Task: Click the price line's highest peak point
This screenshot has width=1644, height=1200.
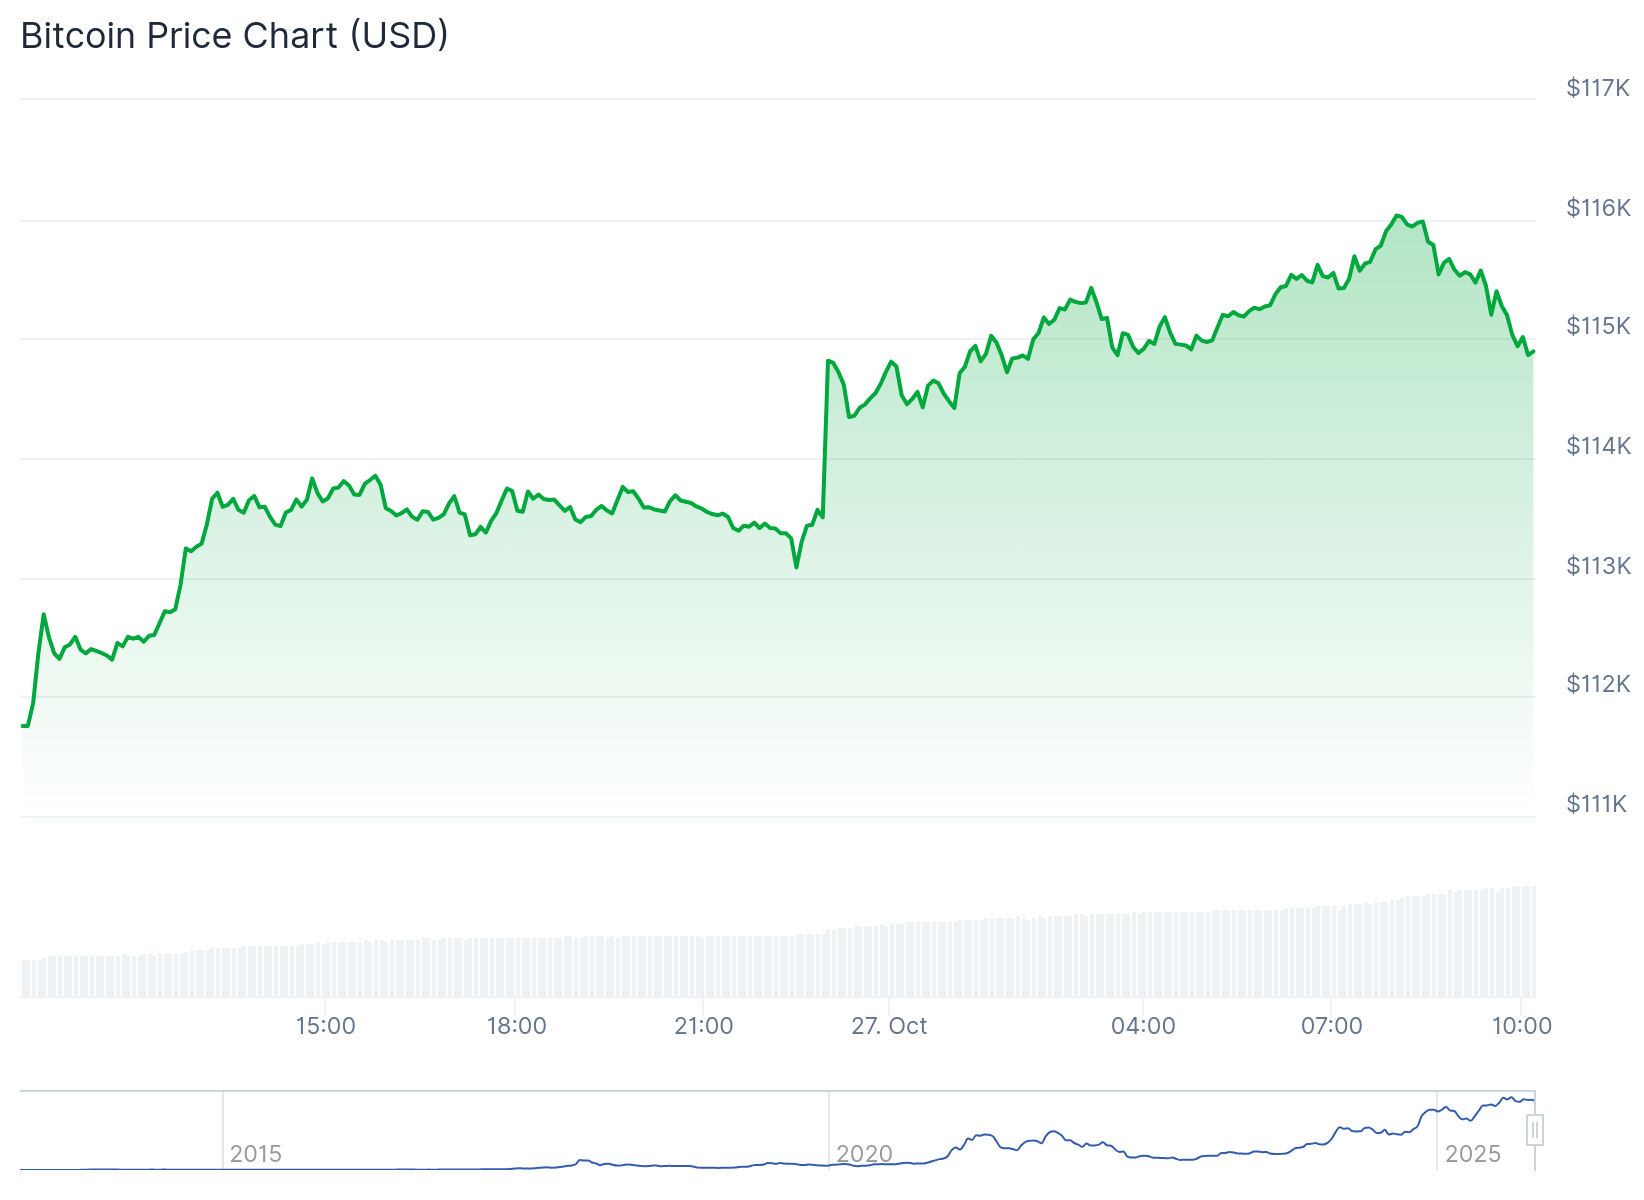Action: pos(1397,216)
